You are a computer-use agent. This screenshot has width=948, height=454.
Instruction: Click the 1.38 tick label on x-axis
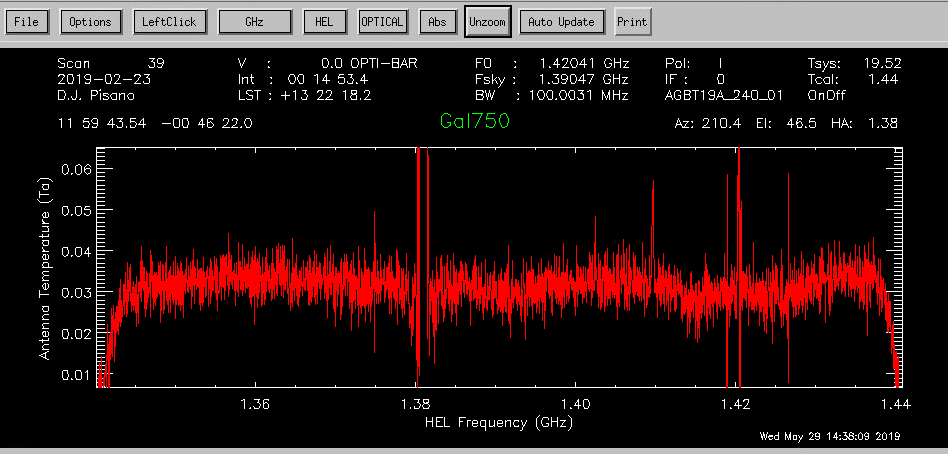click(x=415, y=404)
